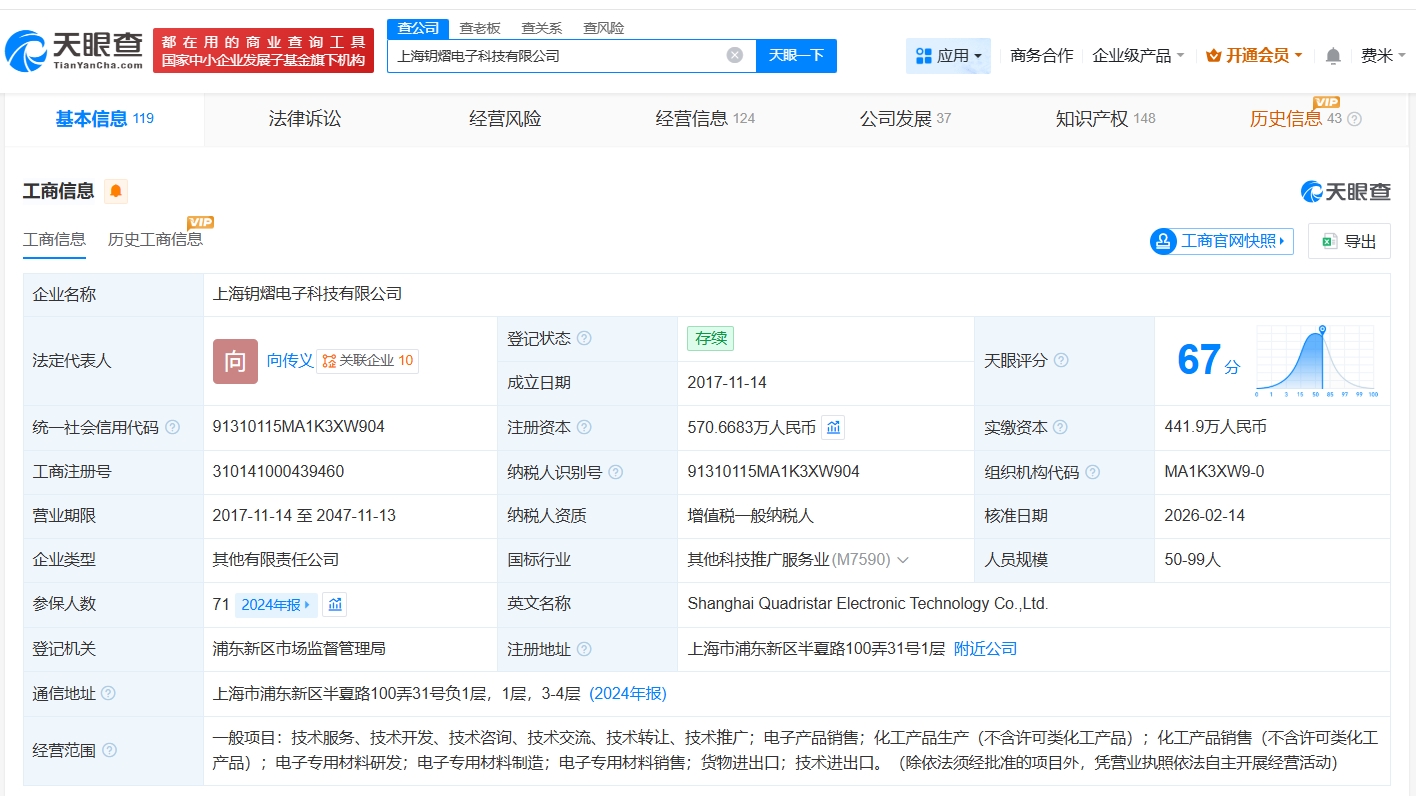
Task: Open the 开通会员 membership dropdown
Action: (1254, 56)
